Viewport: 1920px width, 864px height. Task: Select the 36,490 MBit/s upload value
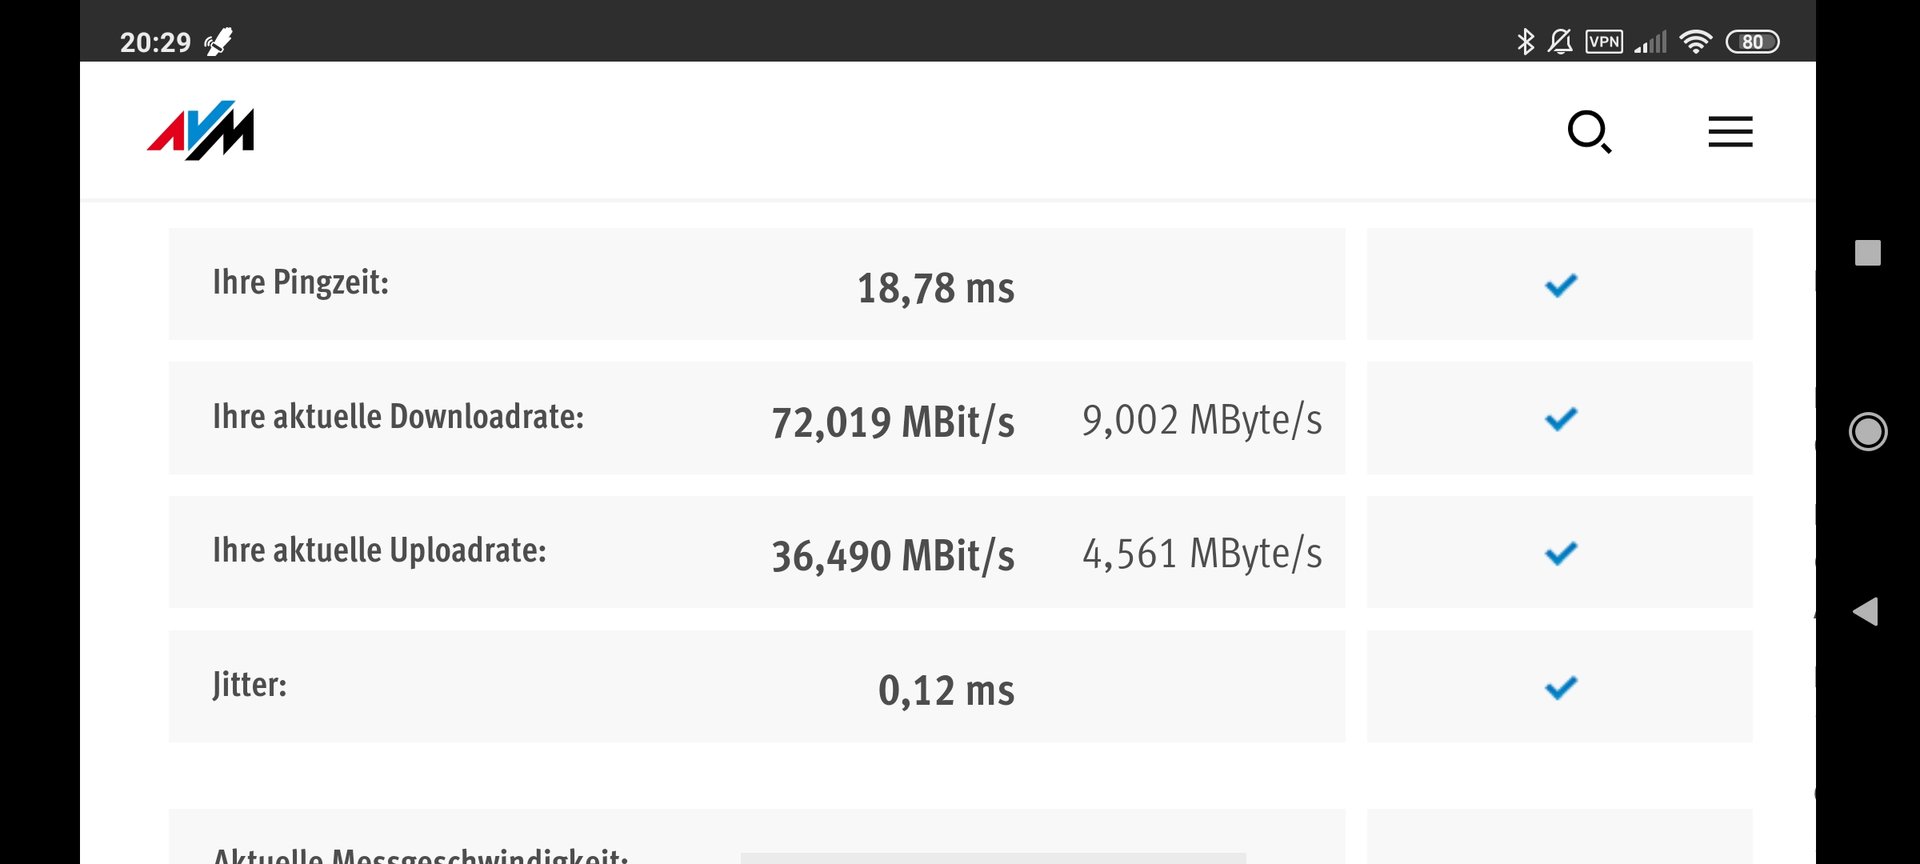[893, 556]
